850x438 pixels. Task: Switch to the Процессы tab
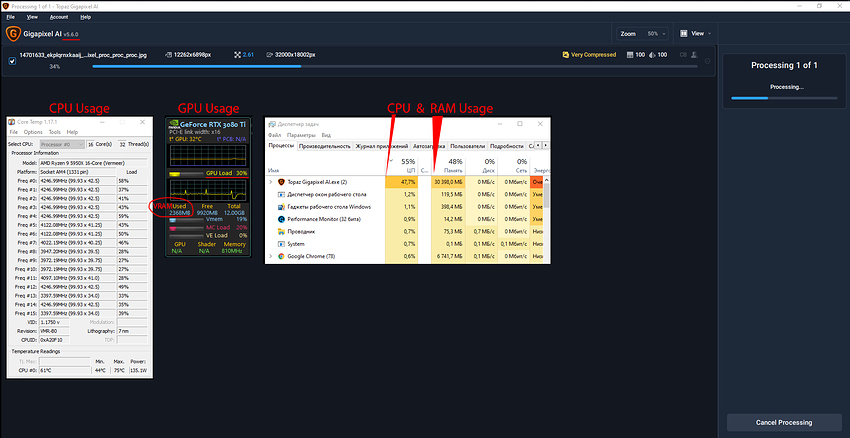[281, 146]
